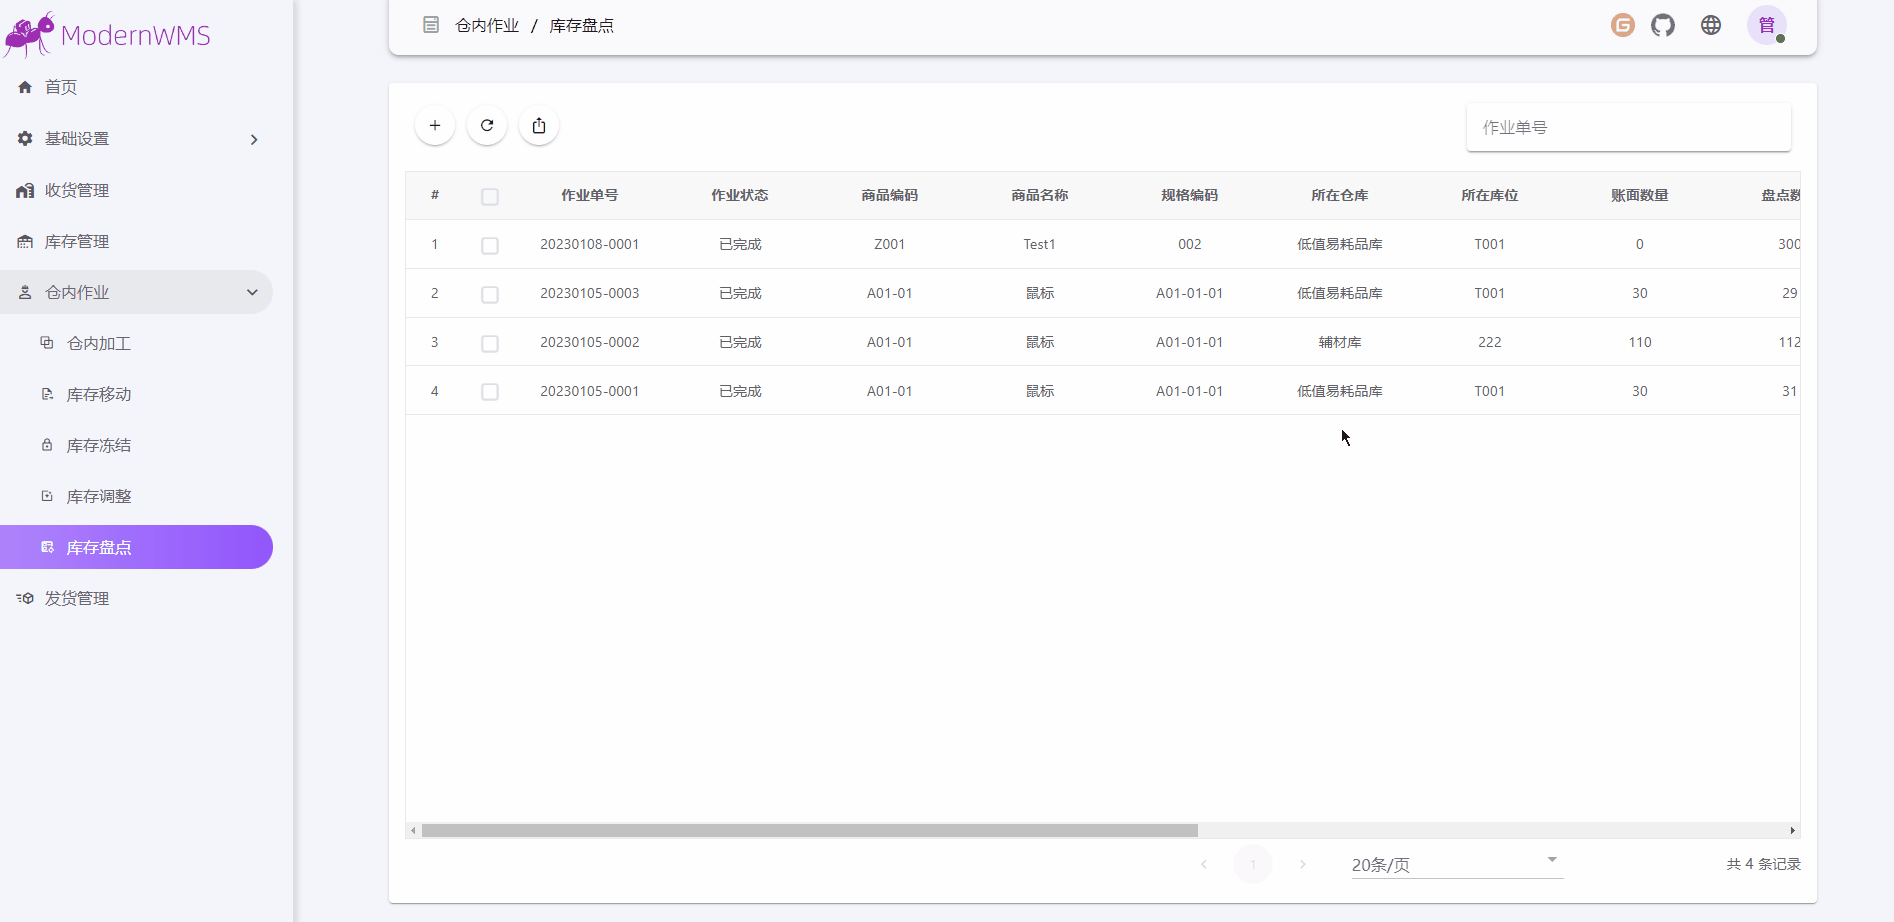Click the ModernWMS title text
The width and height of the screenshot is (1894, 922).
point(136,36)
